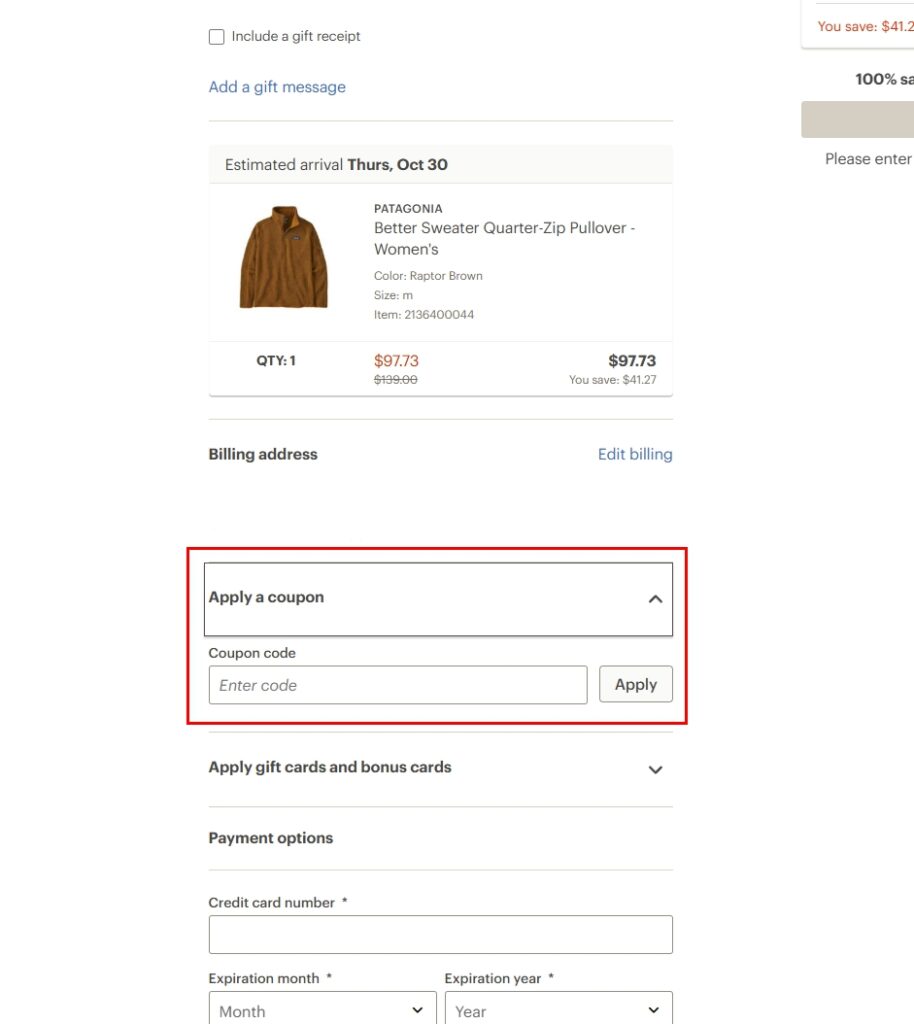This screenshot has width=914, height=1024.
Task: Click the red $97.73 sale price
Action: point(396,361)
